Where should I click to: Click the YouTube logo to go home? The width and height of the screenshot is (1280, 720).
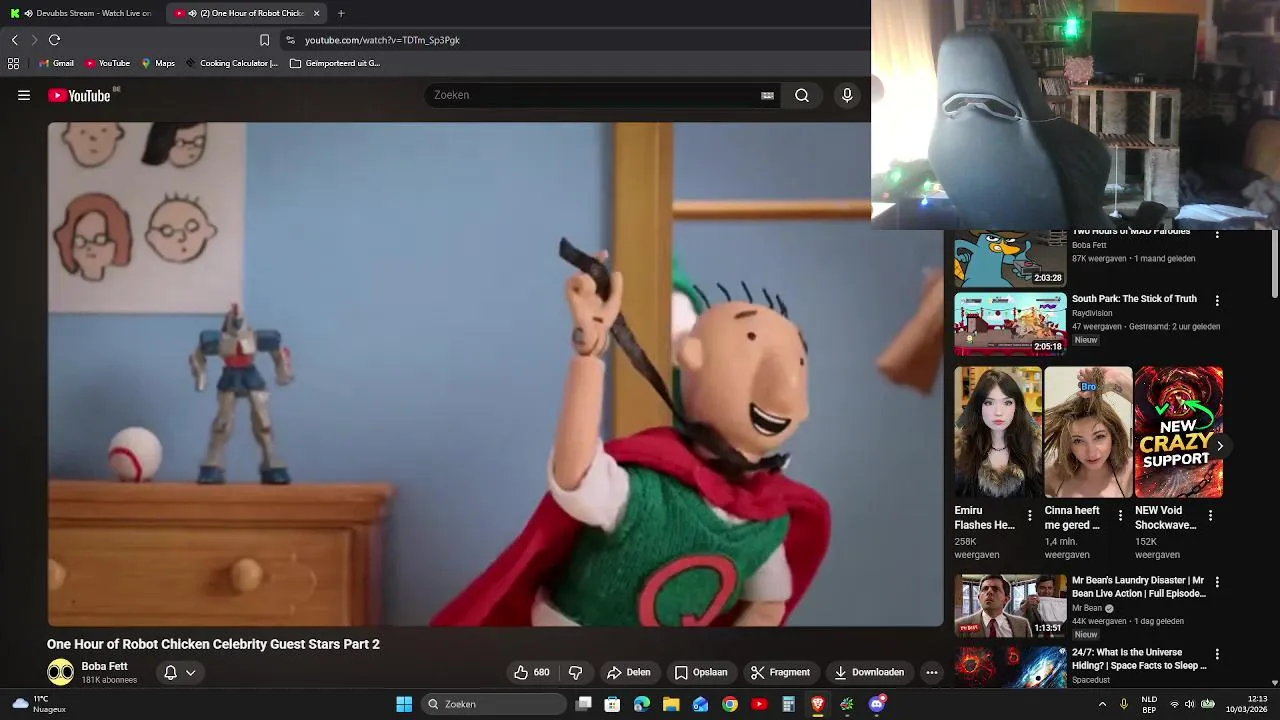coord(79,95)
